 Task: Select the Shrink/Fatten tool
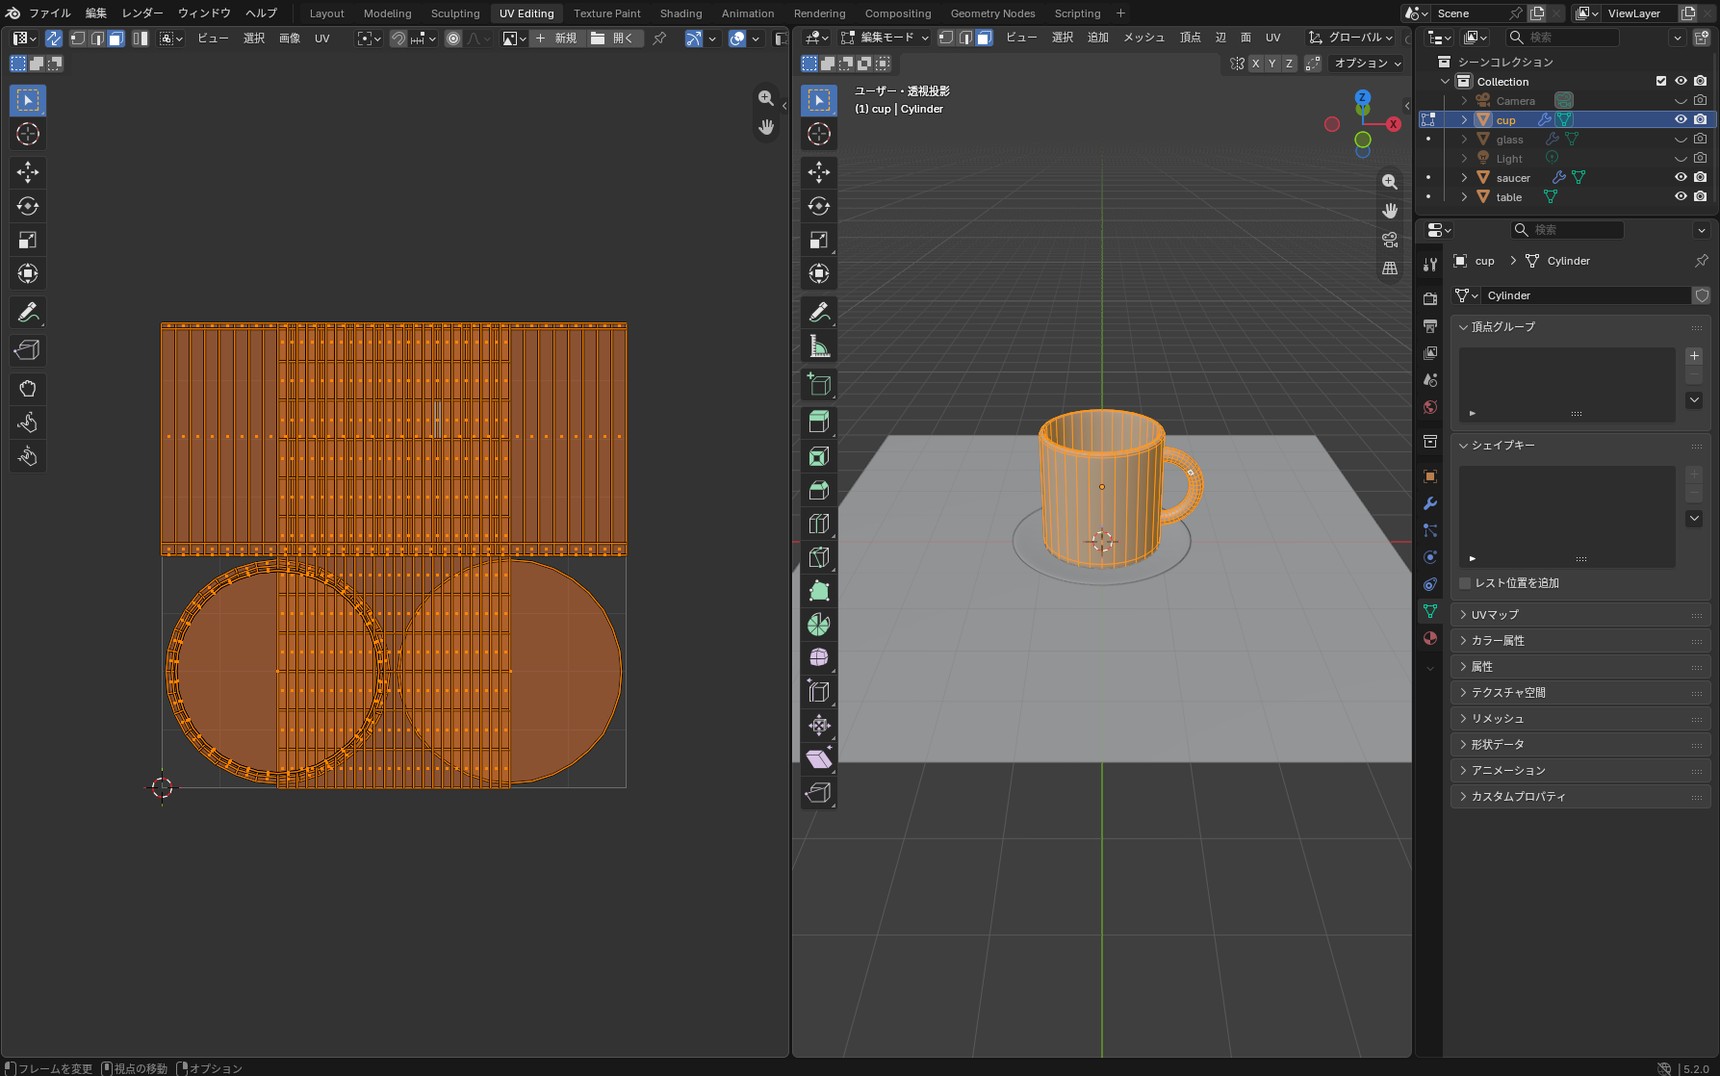[x=819, y=725]
